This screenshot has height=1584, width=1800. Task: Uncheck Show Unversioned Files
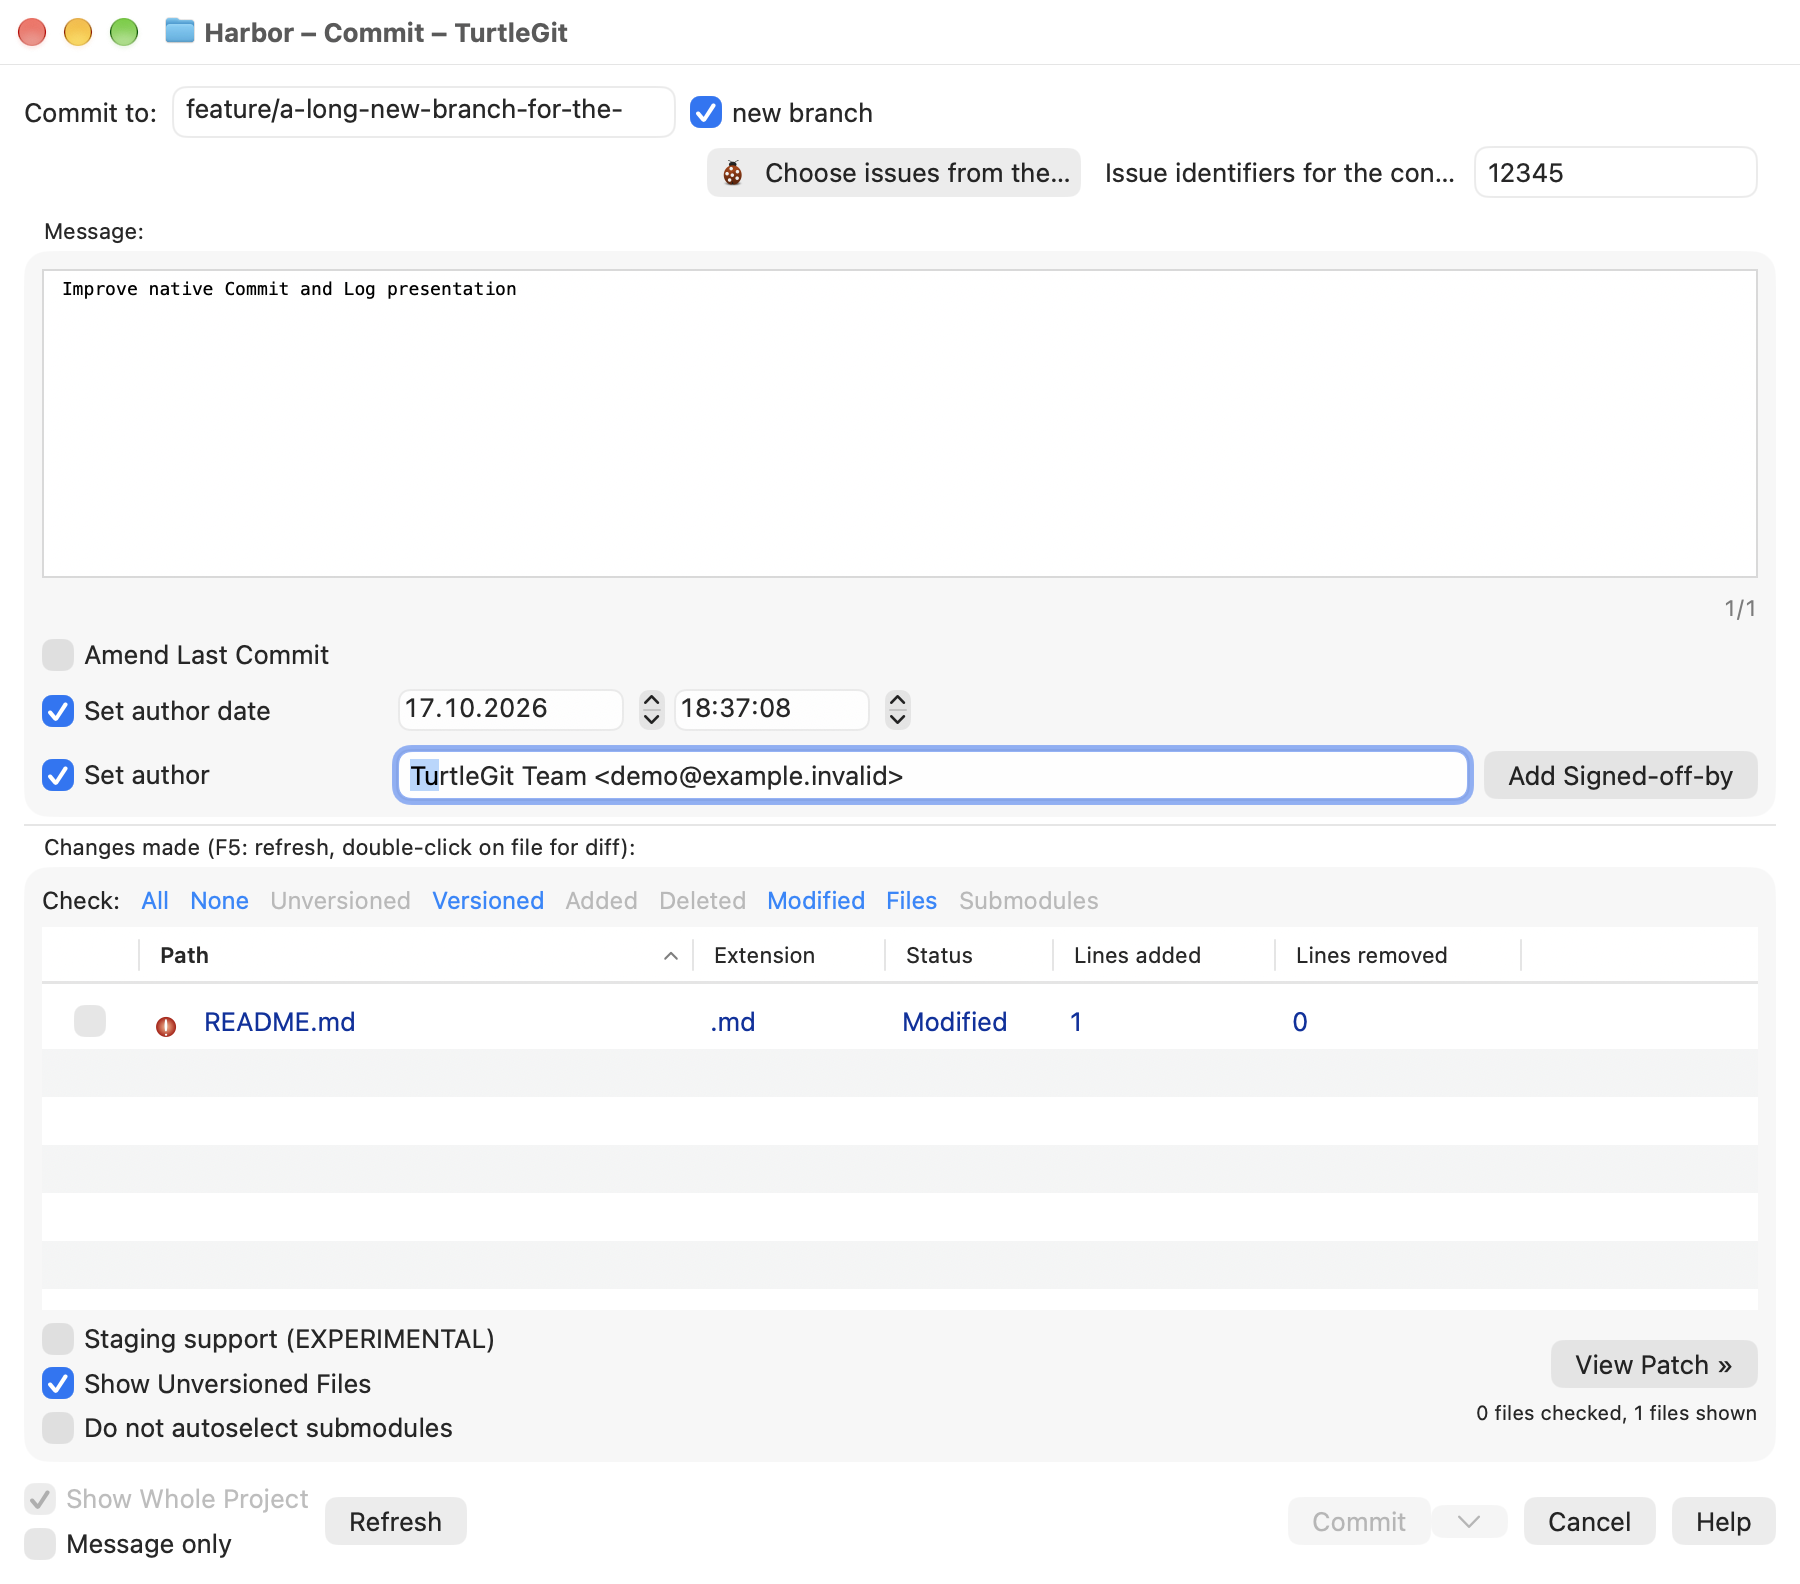58,1384
